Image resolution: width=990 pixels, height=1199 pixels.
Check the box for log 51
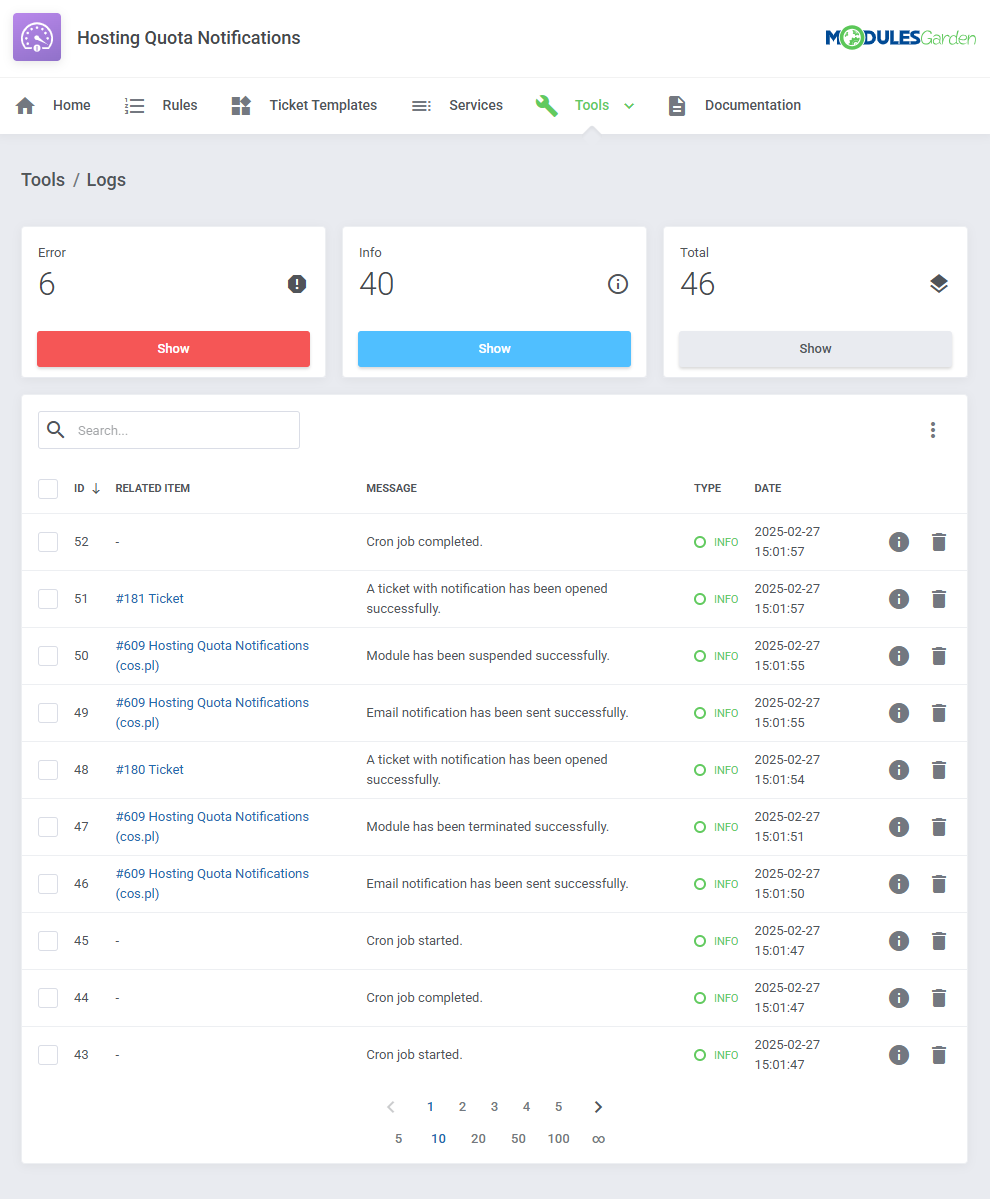(x=48, y=599)
